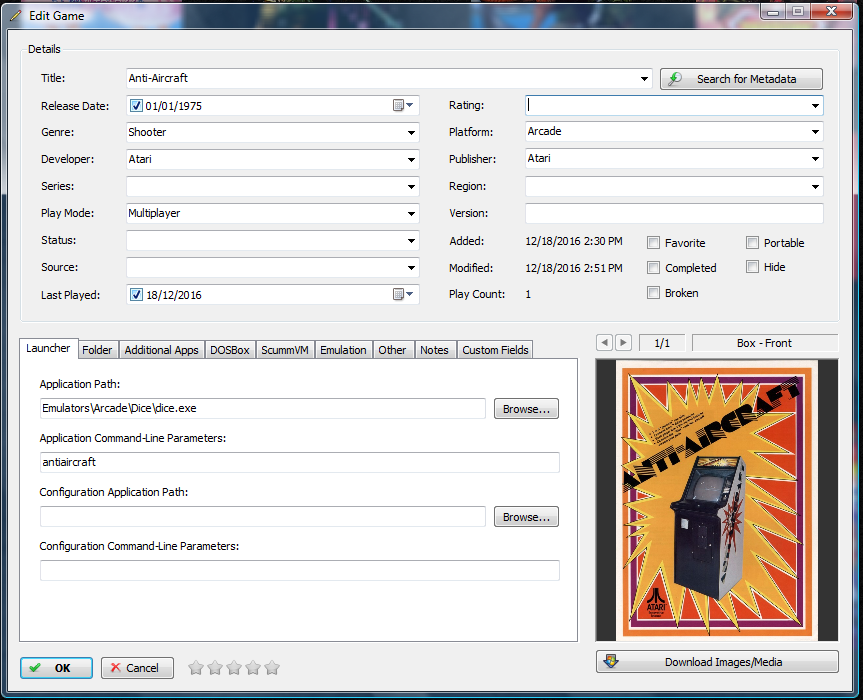Viewport: 863px width, 700px height.
Task: Open the Custom Fields tab
Action: click(x=495, y=350)
